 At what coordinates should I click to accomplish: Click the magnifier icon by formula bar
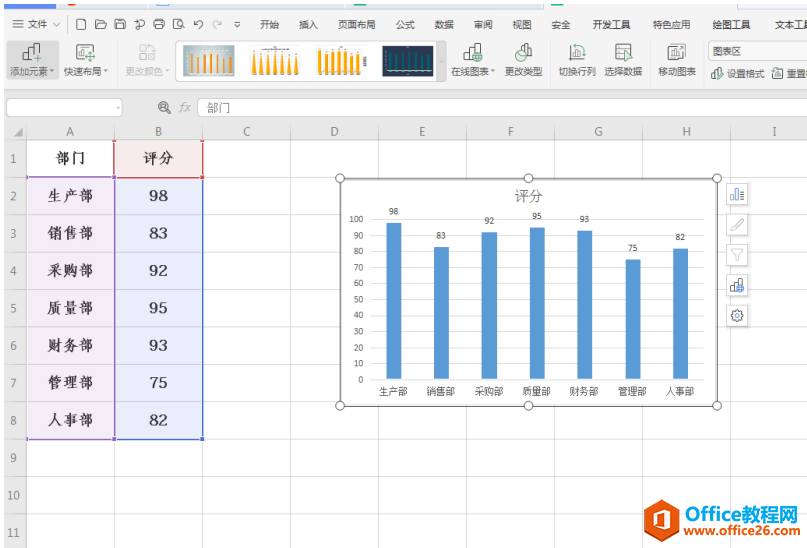point(164,107)
